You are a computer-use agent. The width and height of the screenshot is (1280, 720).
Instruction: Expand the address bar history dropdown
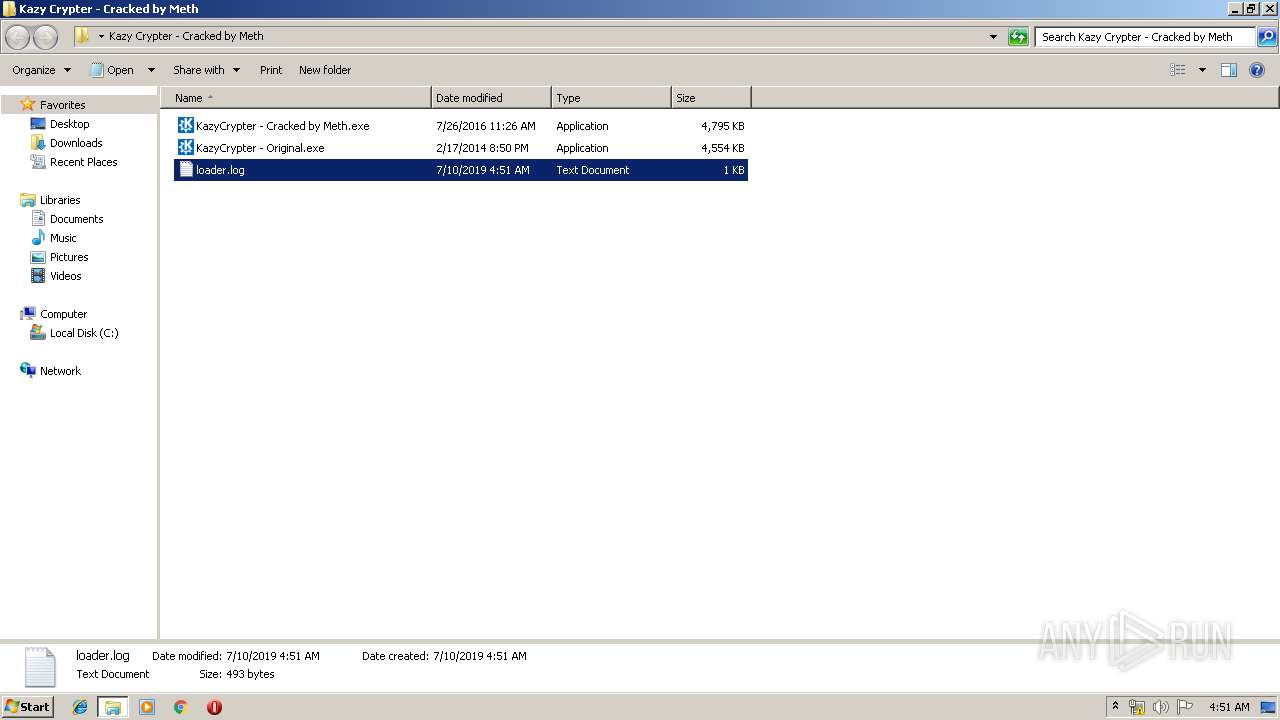(993, 37)
